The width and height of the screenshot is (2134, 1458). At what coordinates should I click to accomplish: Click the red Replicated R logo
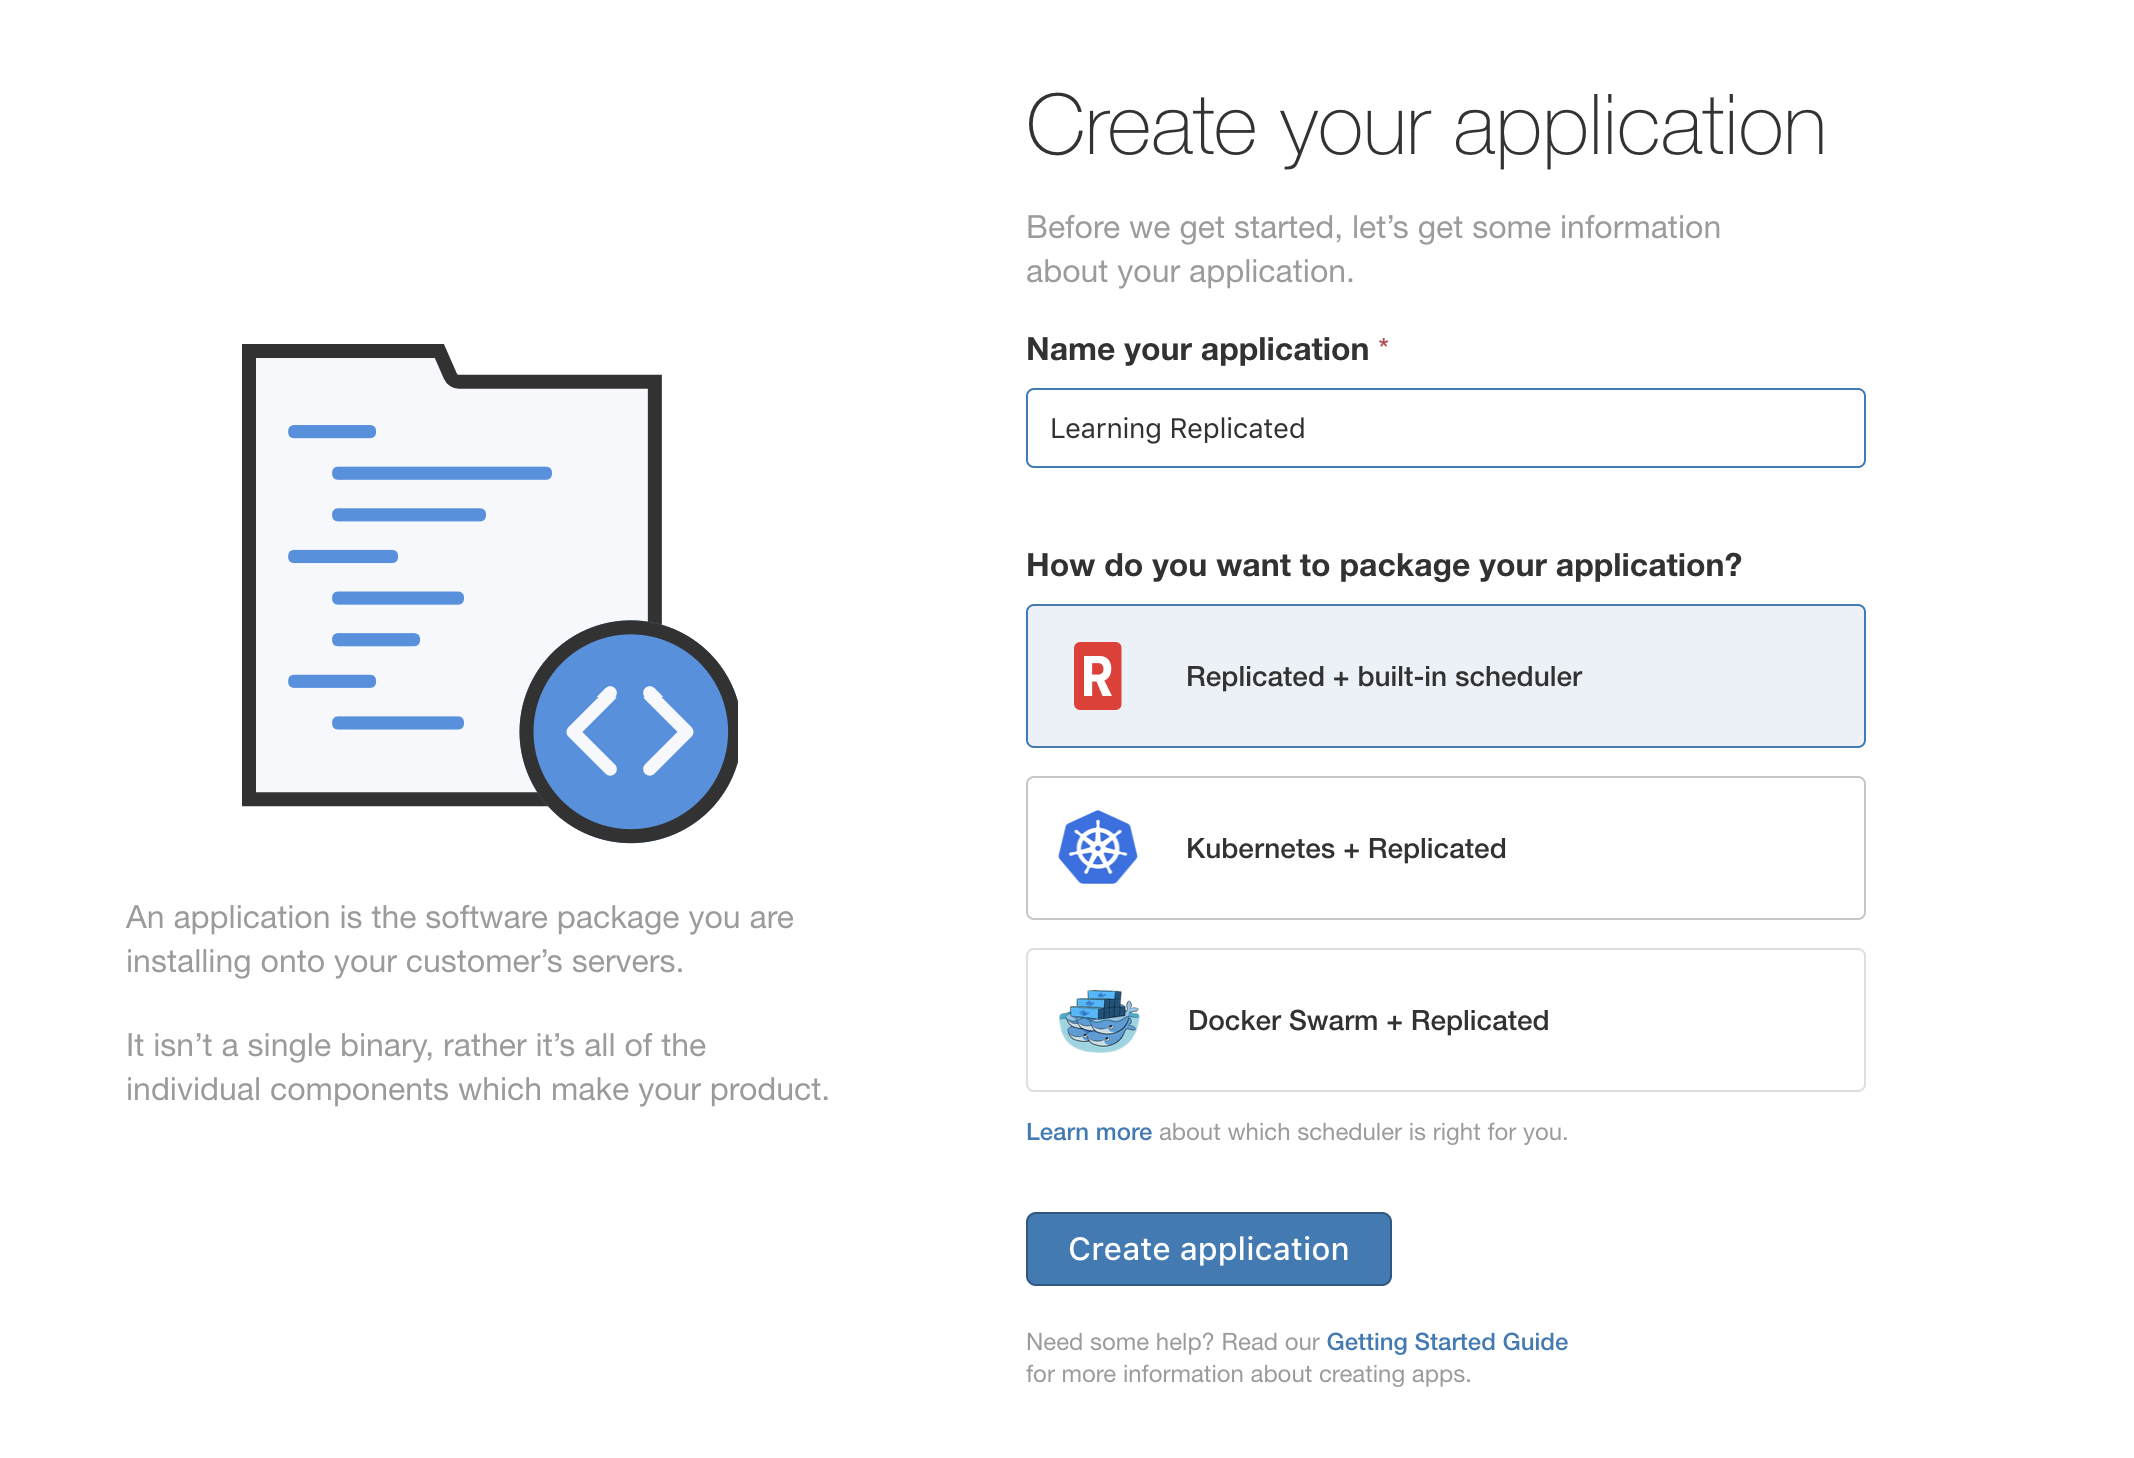pyautogui.click(x=1097, y=676)
